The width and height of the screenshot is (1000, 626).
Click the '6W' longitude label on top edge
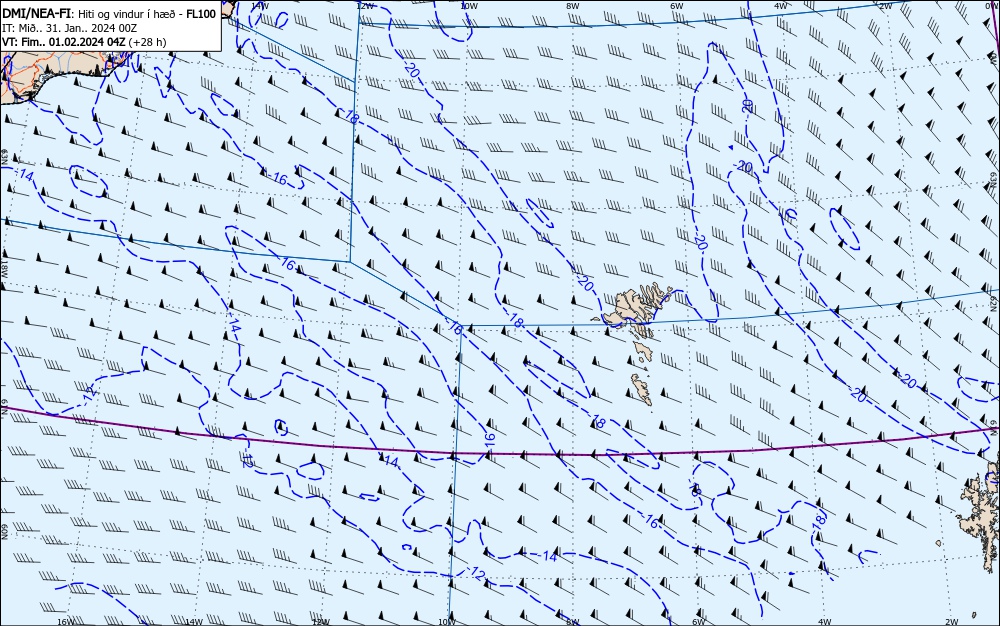[677, 6]
